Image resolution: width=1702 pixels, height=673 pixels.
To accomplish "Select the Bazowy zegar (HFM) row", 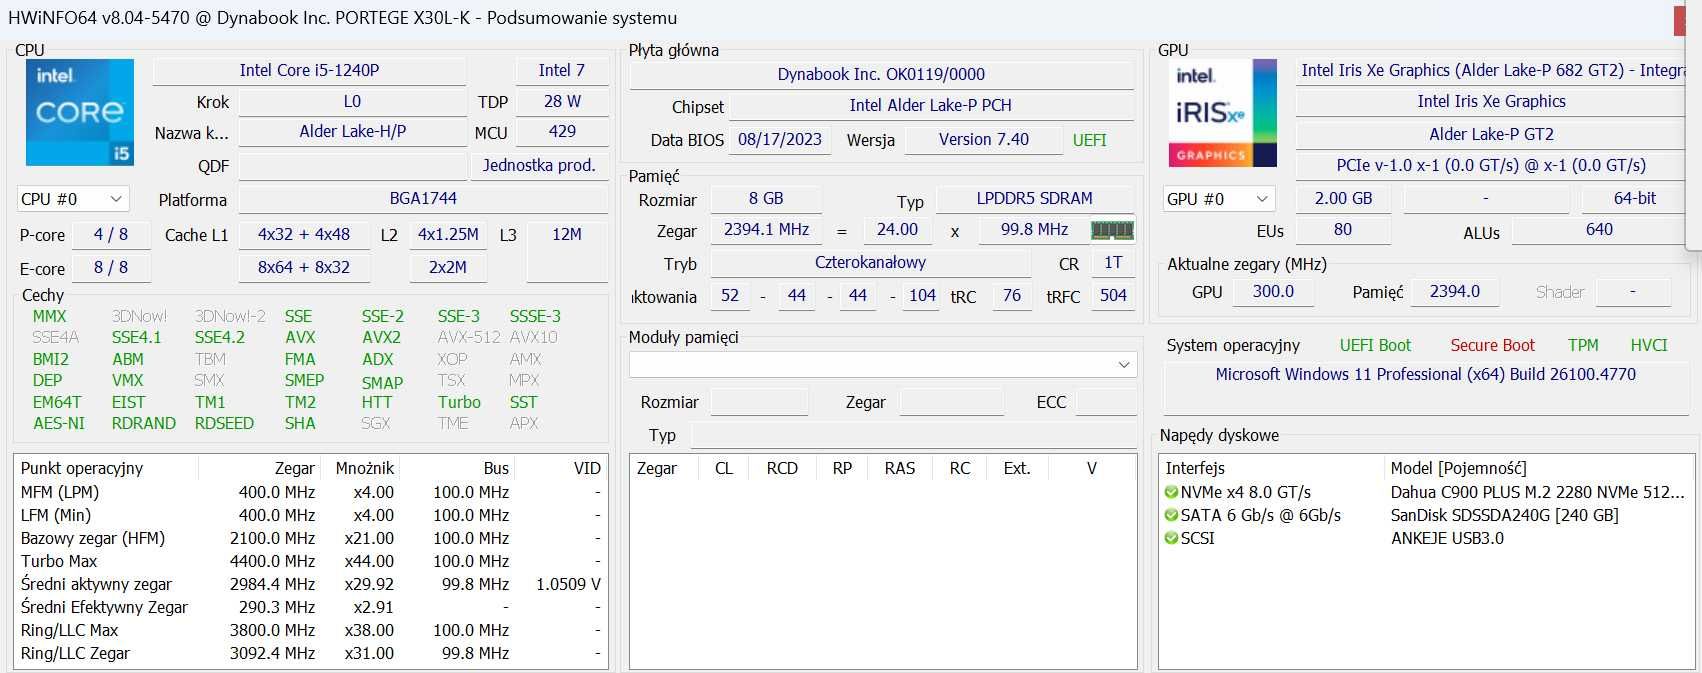I will (310, 538).
